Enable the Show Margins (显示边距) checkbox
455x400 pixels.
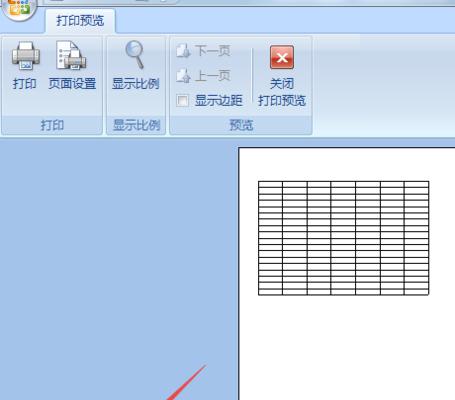point(182,100)
